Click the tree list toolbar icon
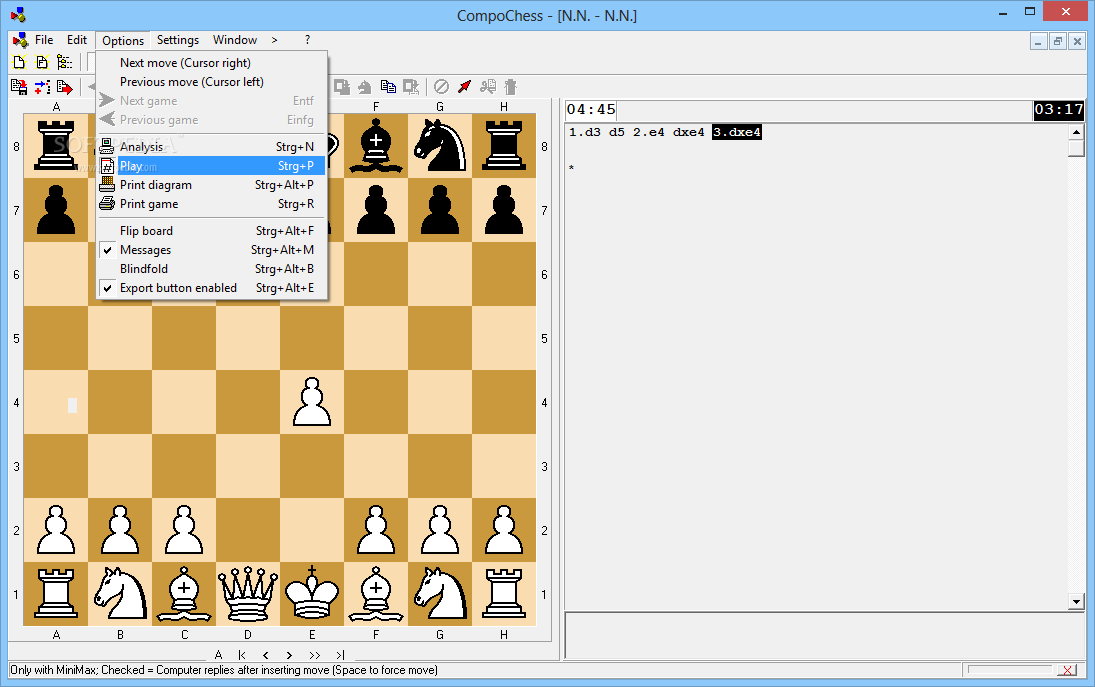 [x=64, y=62]
